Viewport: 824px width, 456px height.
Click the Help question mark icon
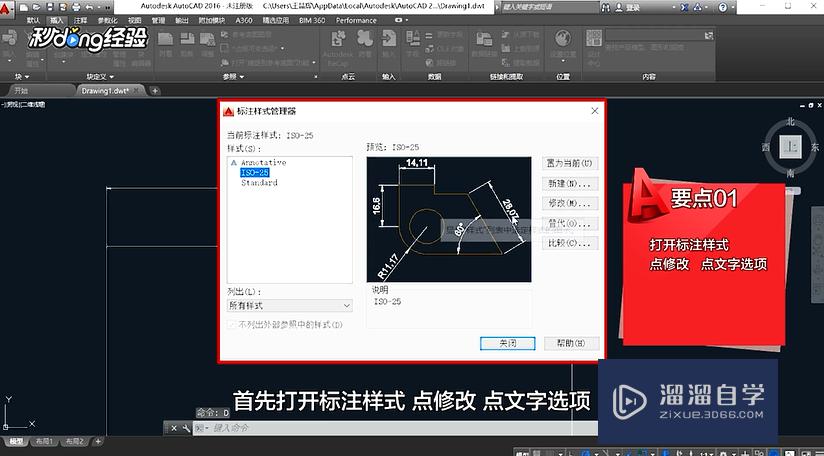(x=723, y=7)
